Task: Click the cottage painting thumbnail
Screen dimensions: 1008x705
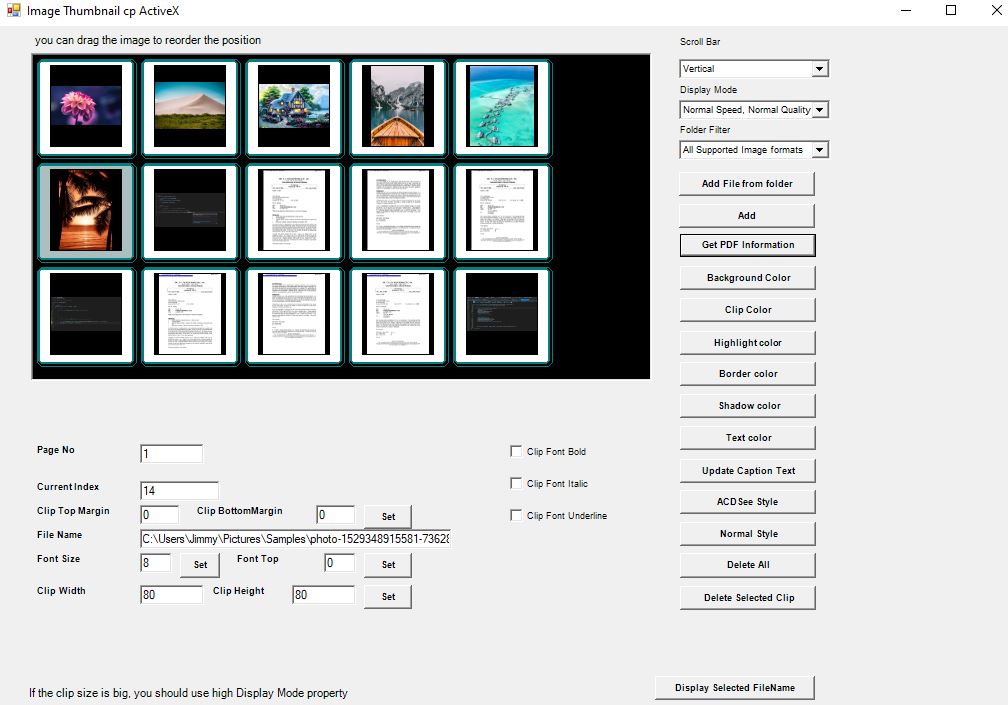Action: pyautogui.click(x=294, y=108)
